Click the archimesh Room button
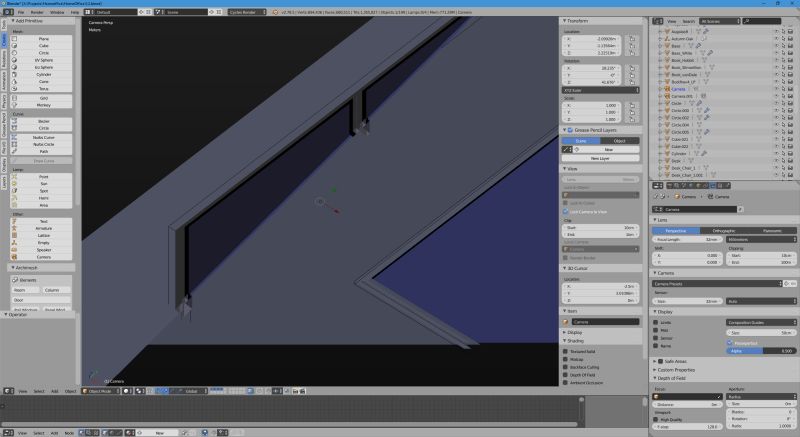800x437 pixels. (x=25, y=290)
